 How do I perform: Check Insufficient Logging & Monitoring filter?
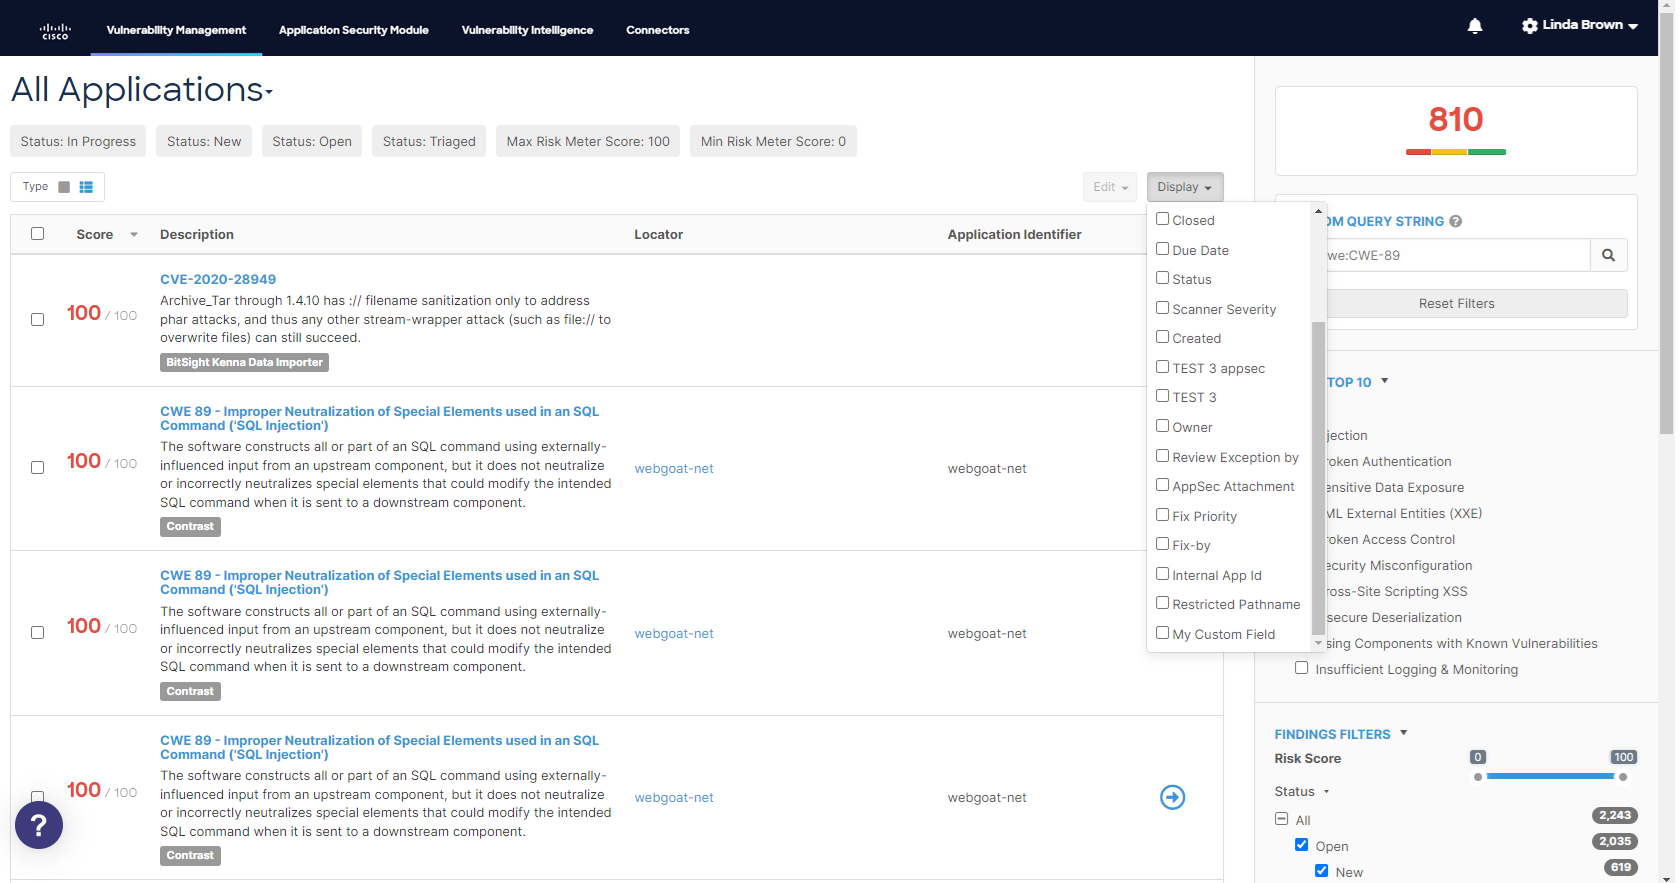pyautogui.click(x=1301, y=668)
